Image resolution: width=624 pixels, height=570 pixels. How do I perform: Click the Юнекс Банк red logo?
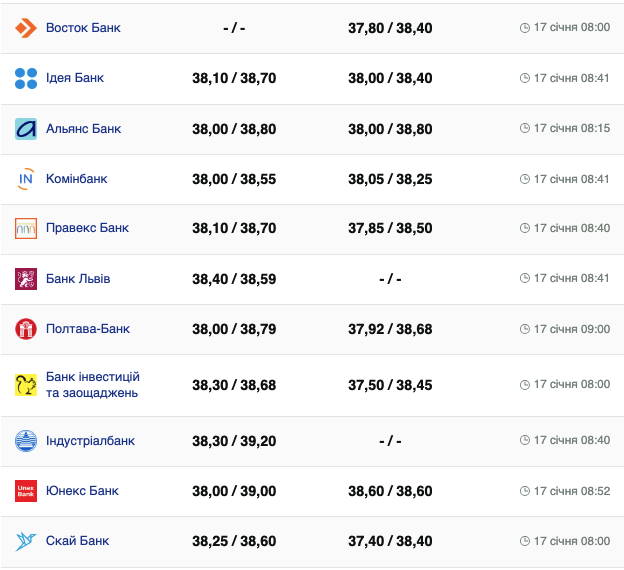(x=26, y=491)
